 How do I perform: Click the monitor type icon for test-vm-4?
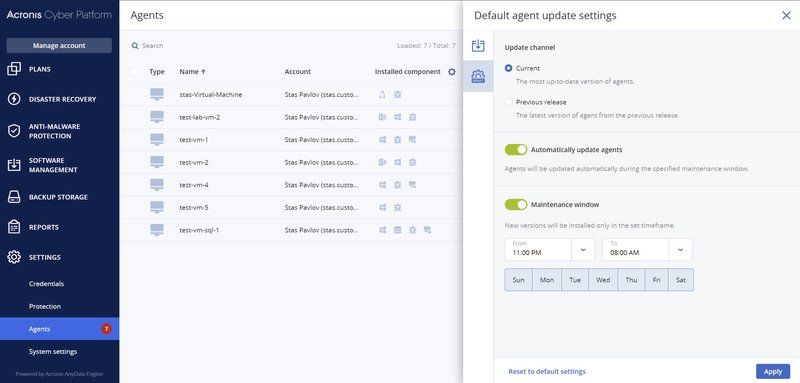(157, 185)
